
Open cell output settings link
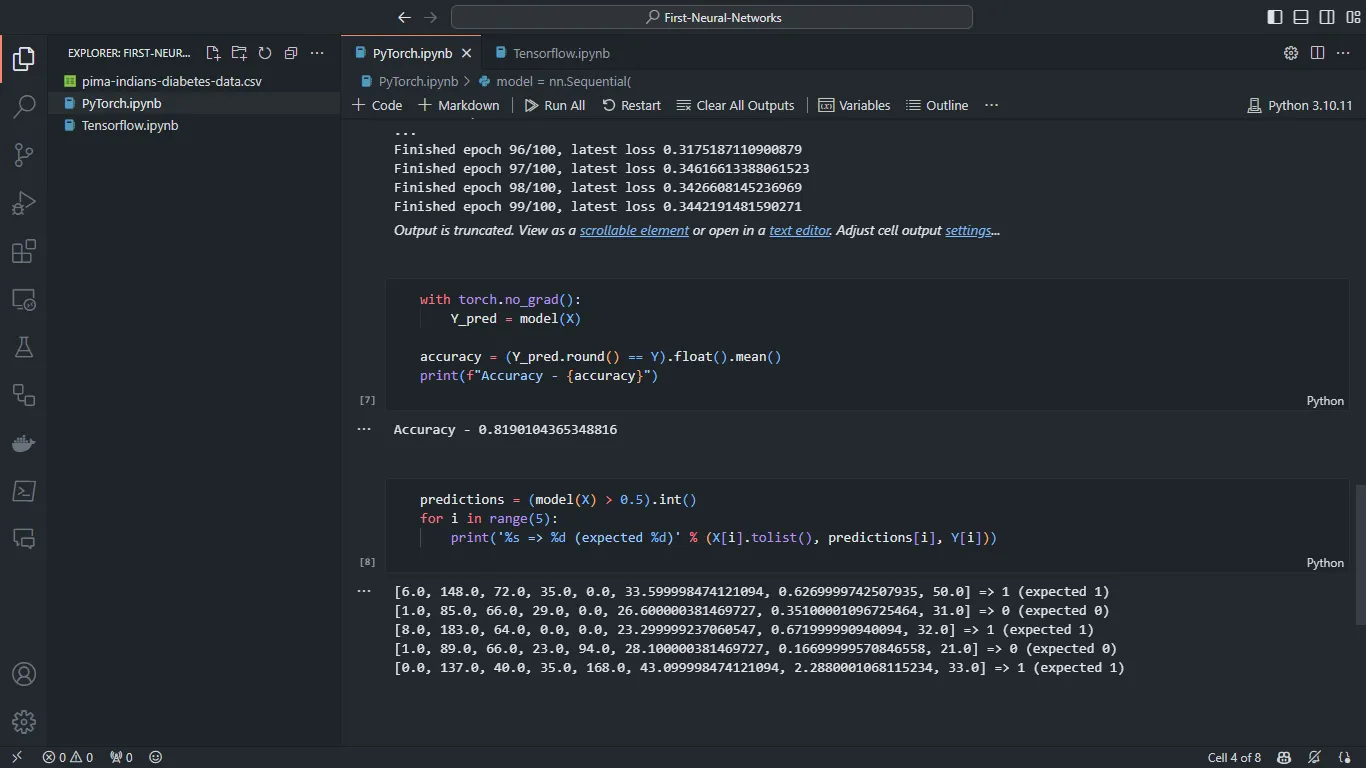coord(968,230)
